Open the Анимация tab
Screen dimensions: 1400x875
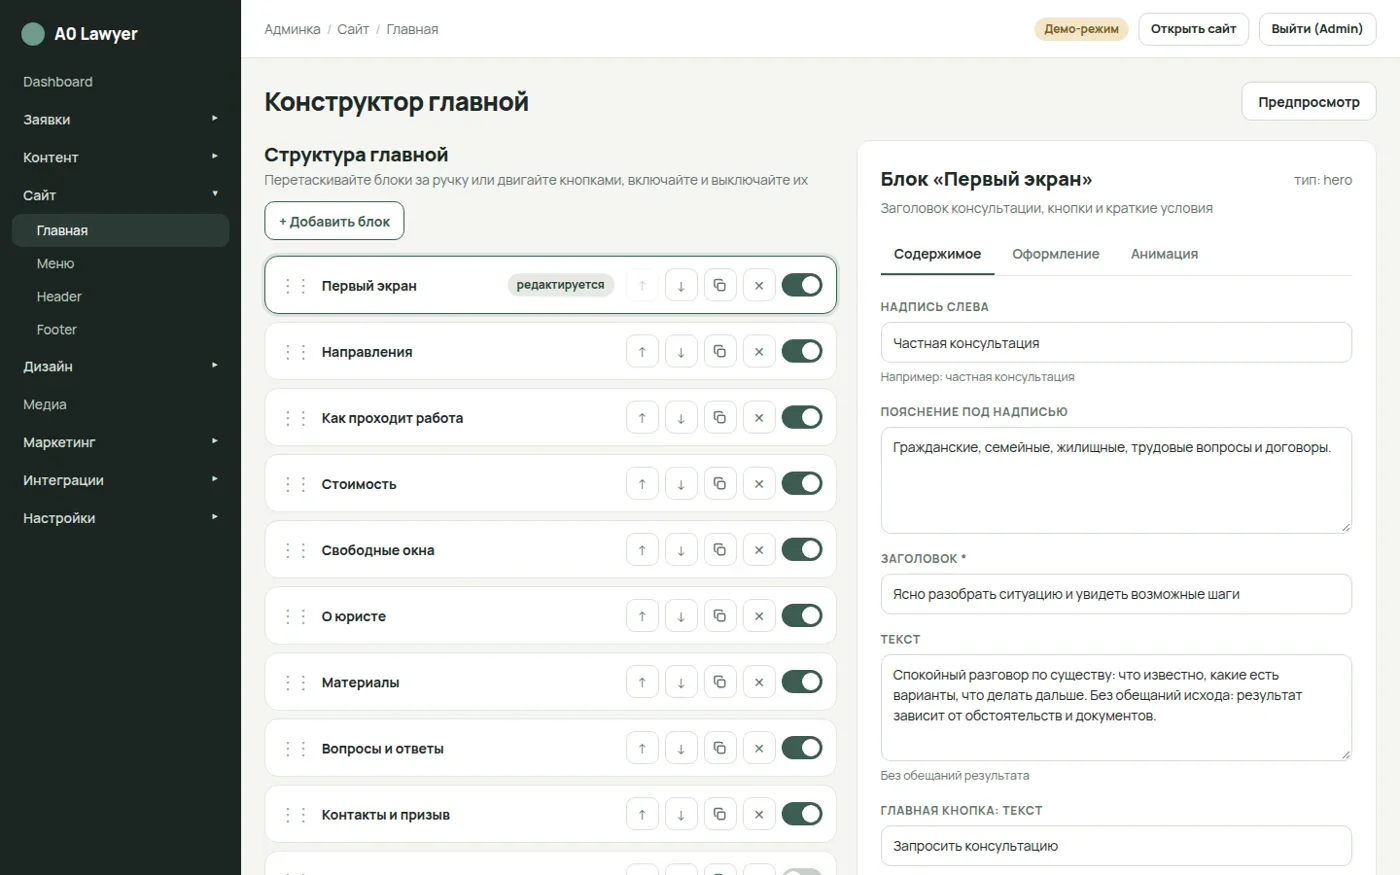tap(1164, 254)
